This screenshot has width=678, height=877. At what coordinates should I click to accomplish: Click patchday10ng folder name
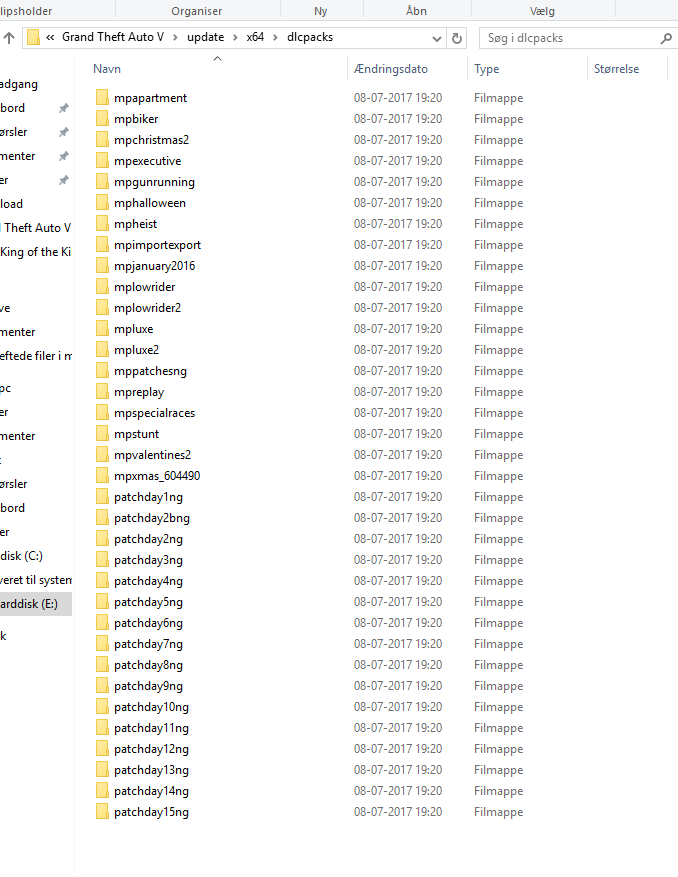coord(151,708)
